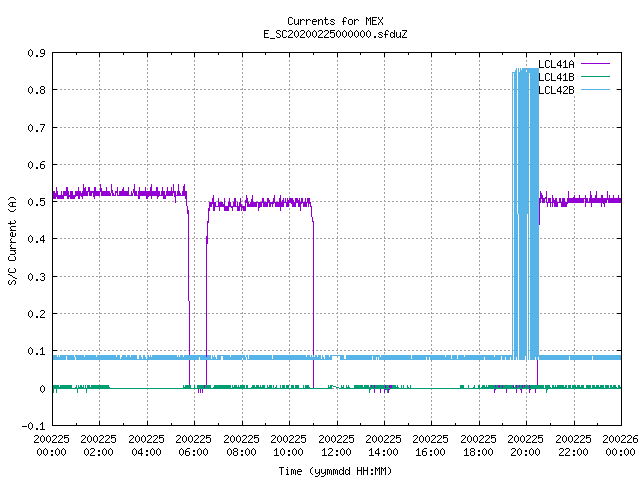Click the blue LCL42B legend line sample
The height and width of the screenshot is (480, 640).
tap(595, 89)
